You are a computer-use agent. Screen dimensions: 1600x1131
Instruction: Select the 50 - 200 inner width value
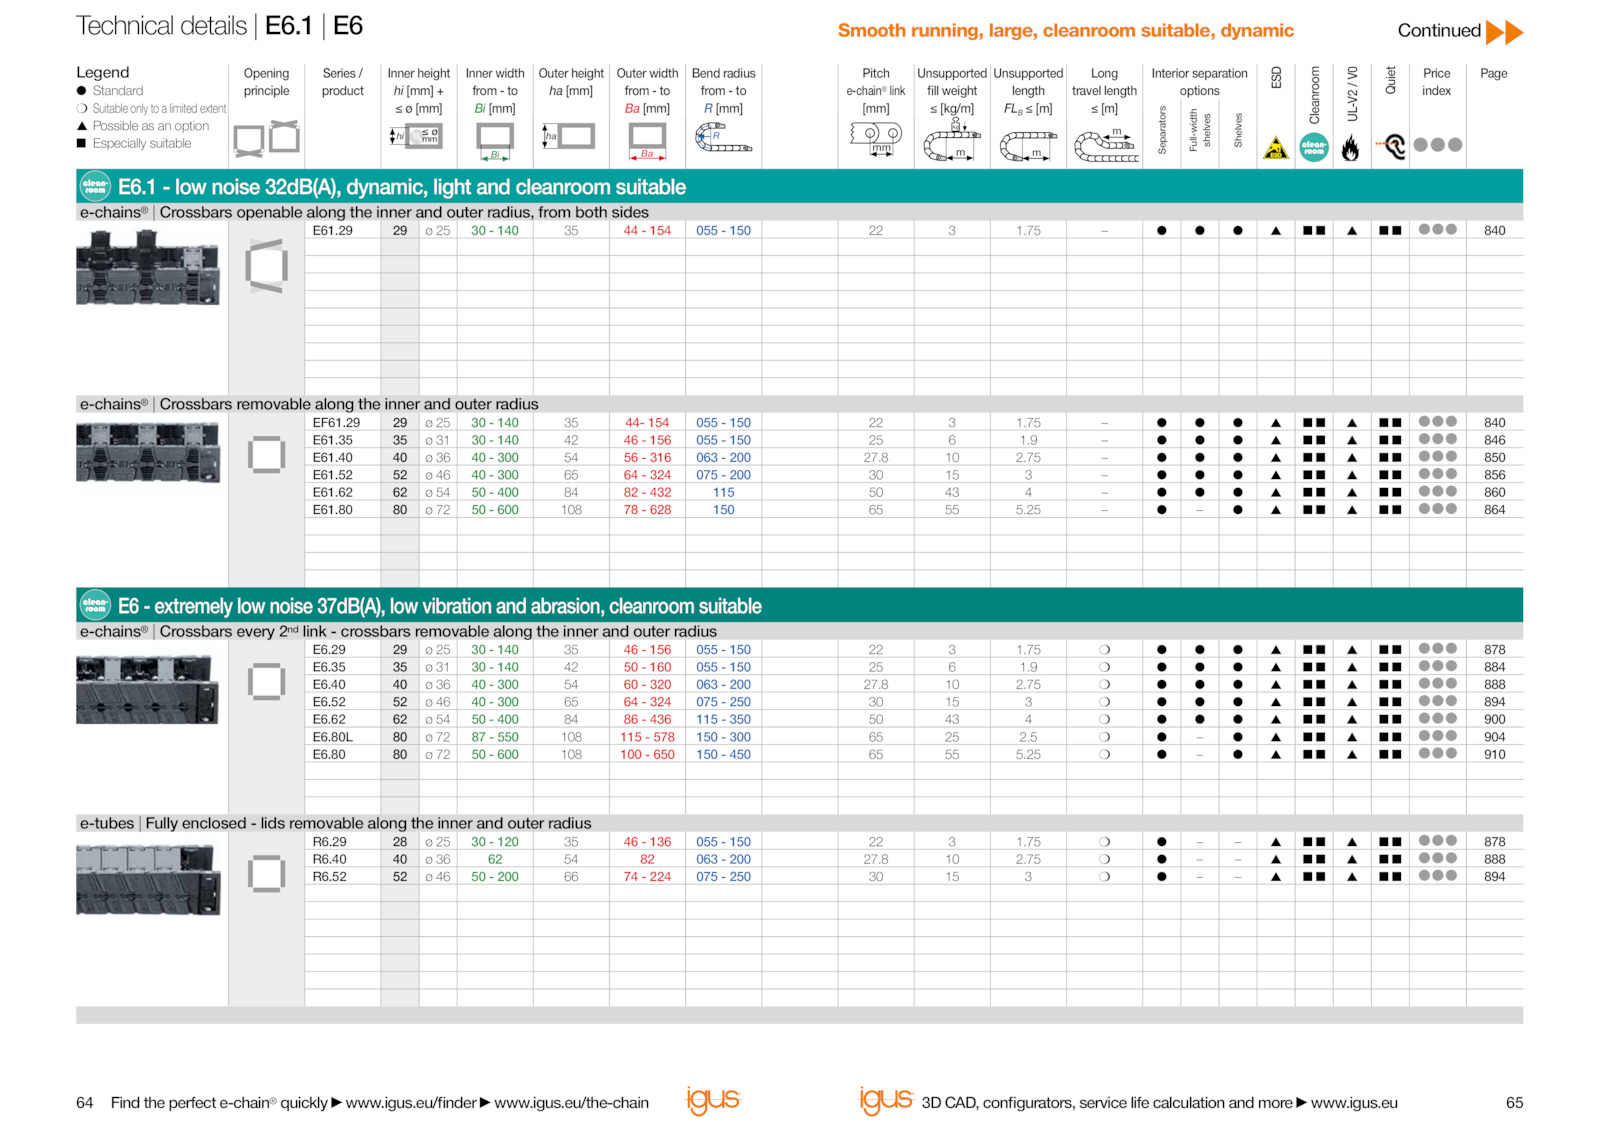(495, 877)
